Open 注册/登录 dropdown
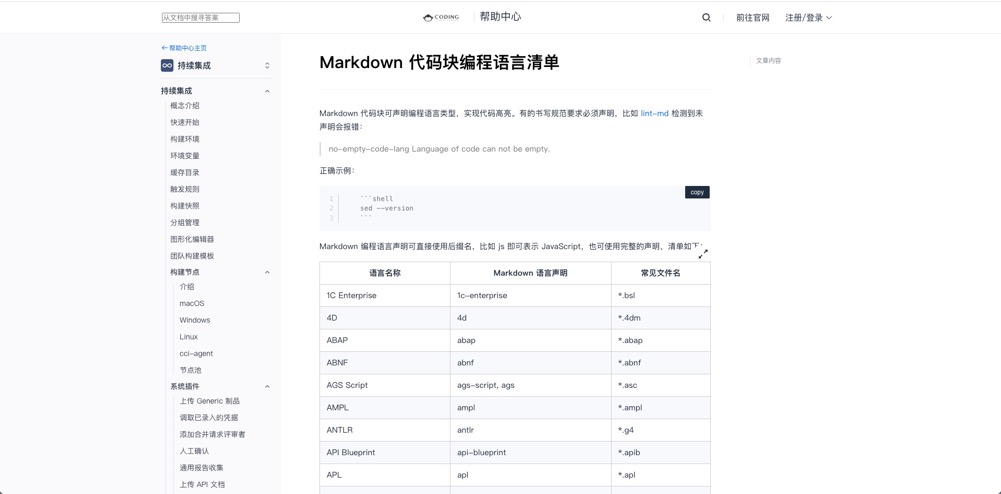Viewport: 1001px width, 494px height. click(x=808, y=18)
